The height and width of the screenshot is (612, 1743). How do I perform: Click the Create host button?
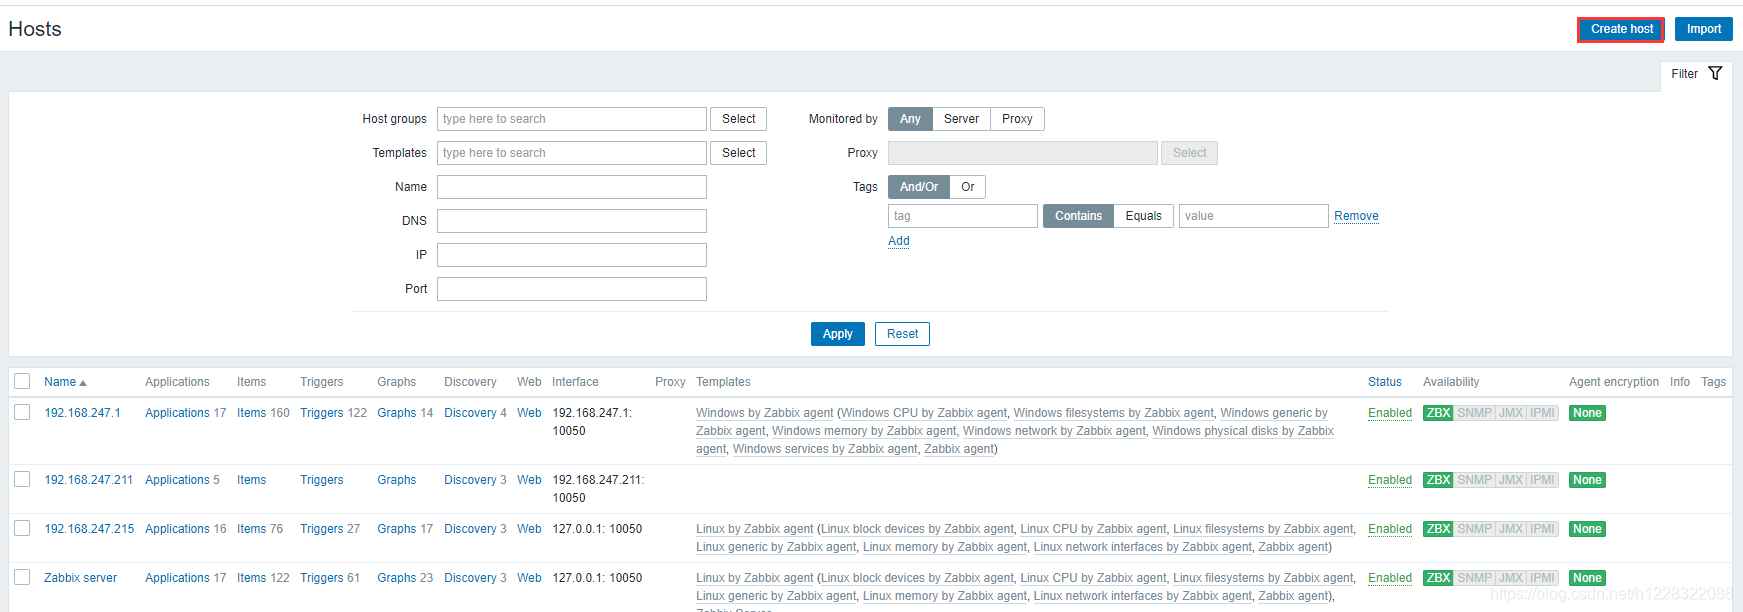point(1621,29)
